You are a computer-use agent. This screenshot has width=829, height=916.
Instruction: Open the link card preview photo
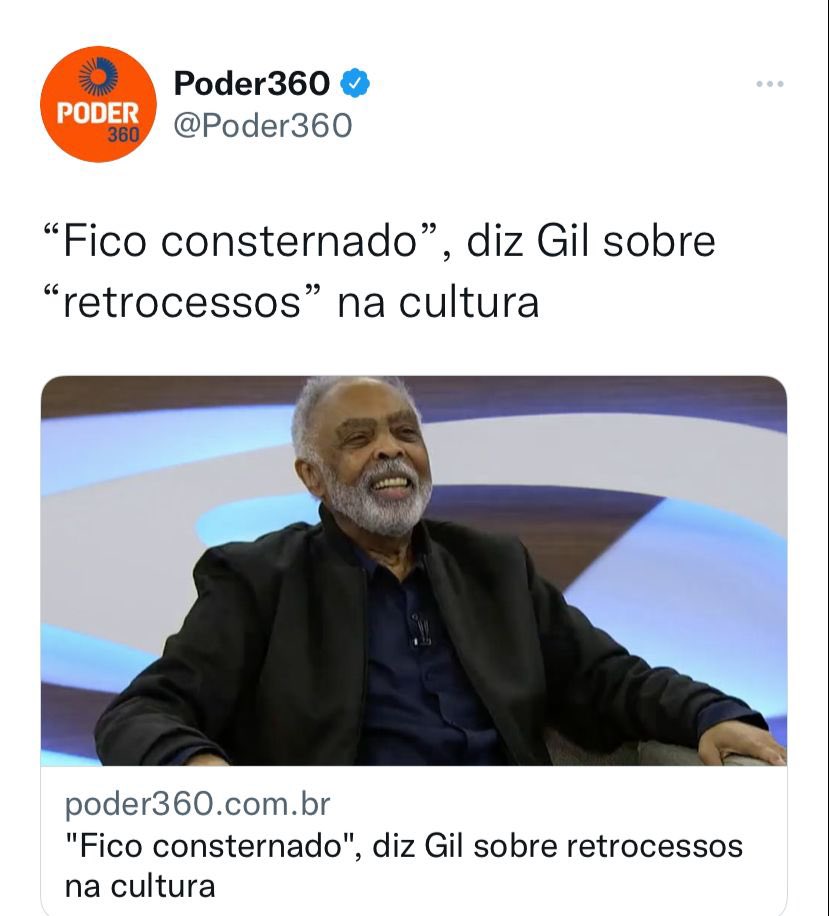tap(414, 571)
